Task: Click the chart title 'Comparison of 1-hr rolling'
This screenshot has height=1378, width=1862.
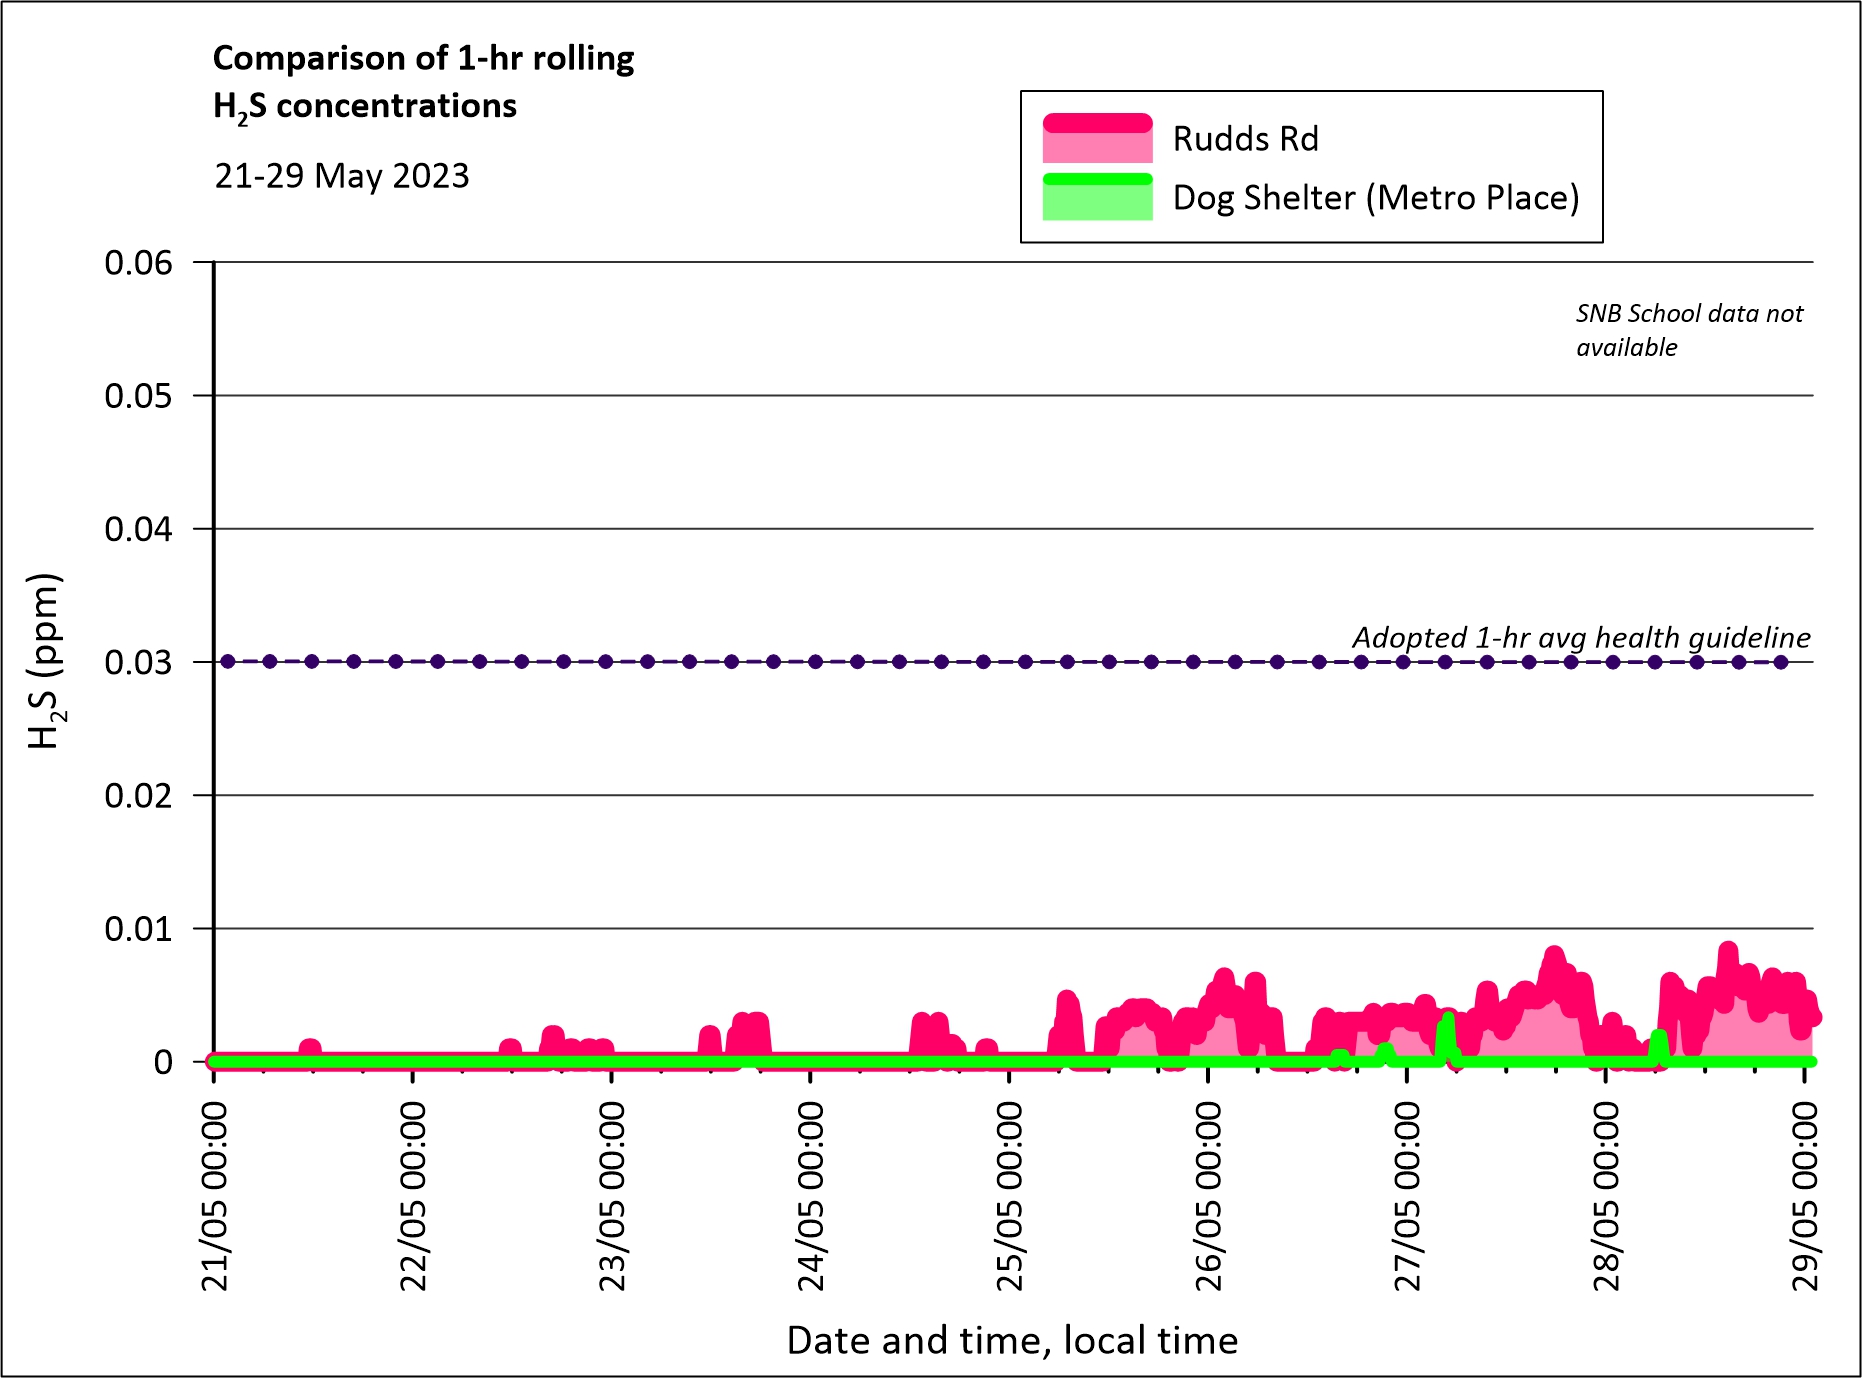Action: click(423, 59)
